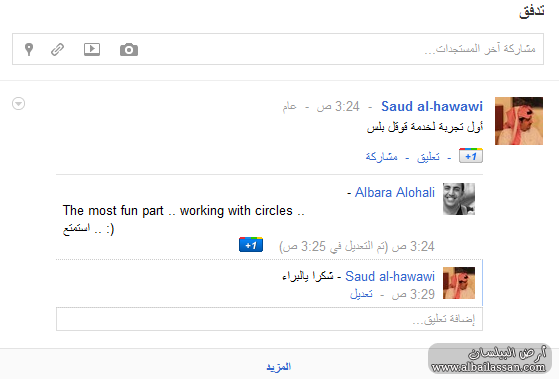Click the تعليق comment link
This screenshot has width=559, height=379.
coord(428,157)
